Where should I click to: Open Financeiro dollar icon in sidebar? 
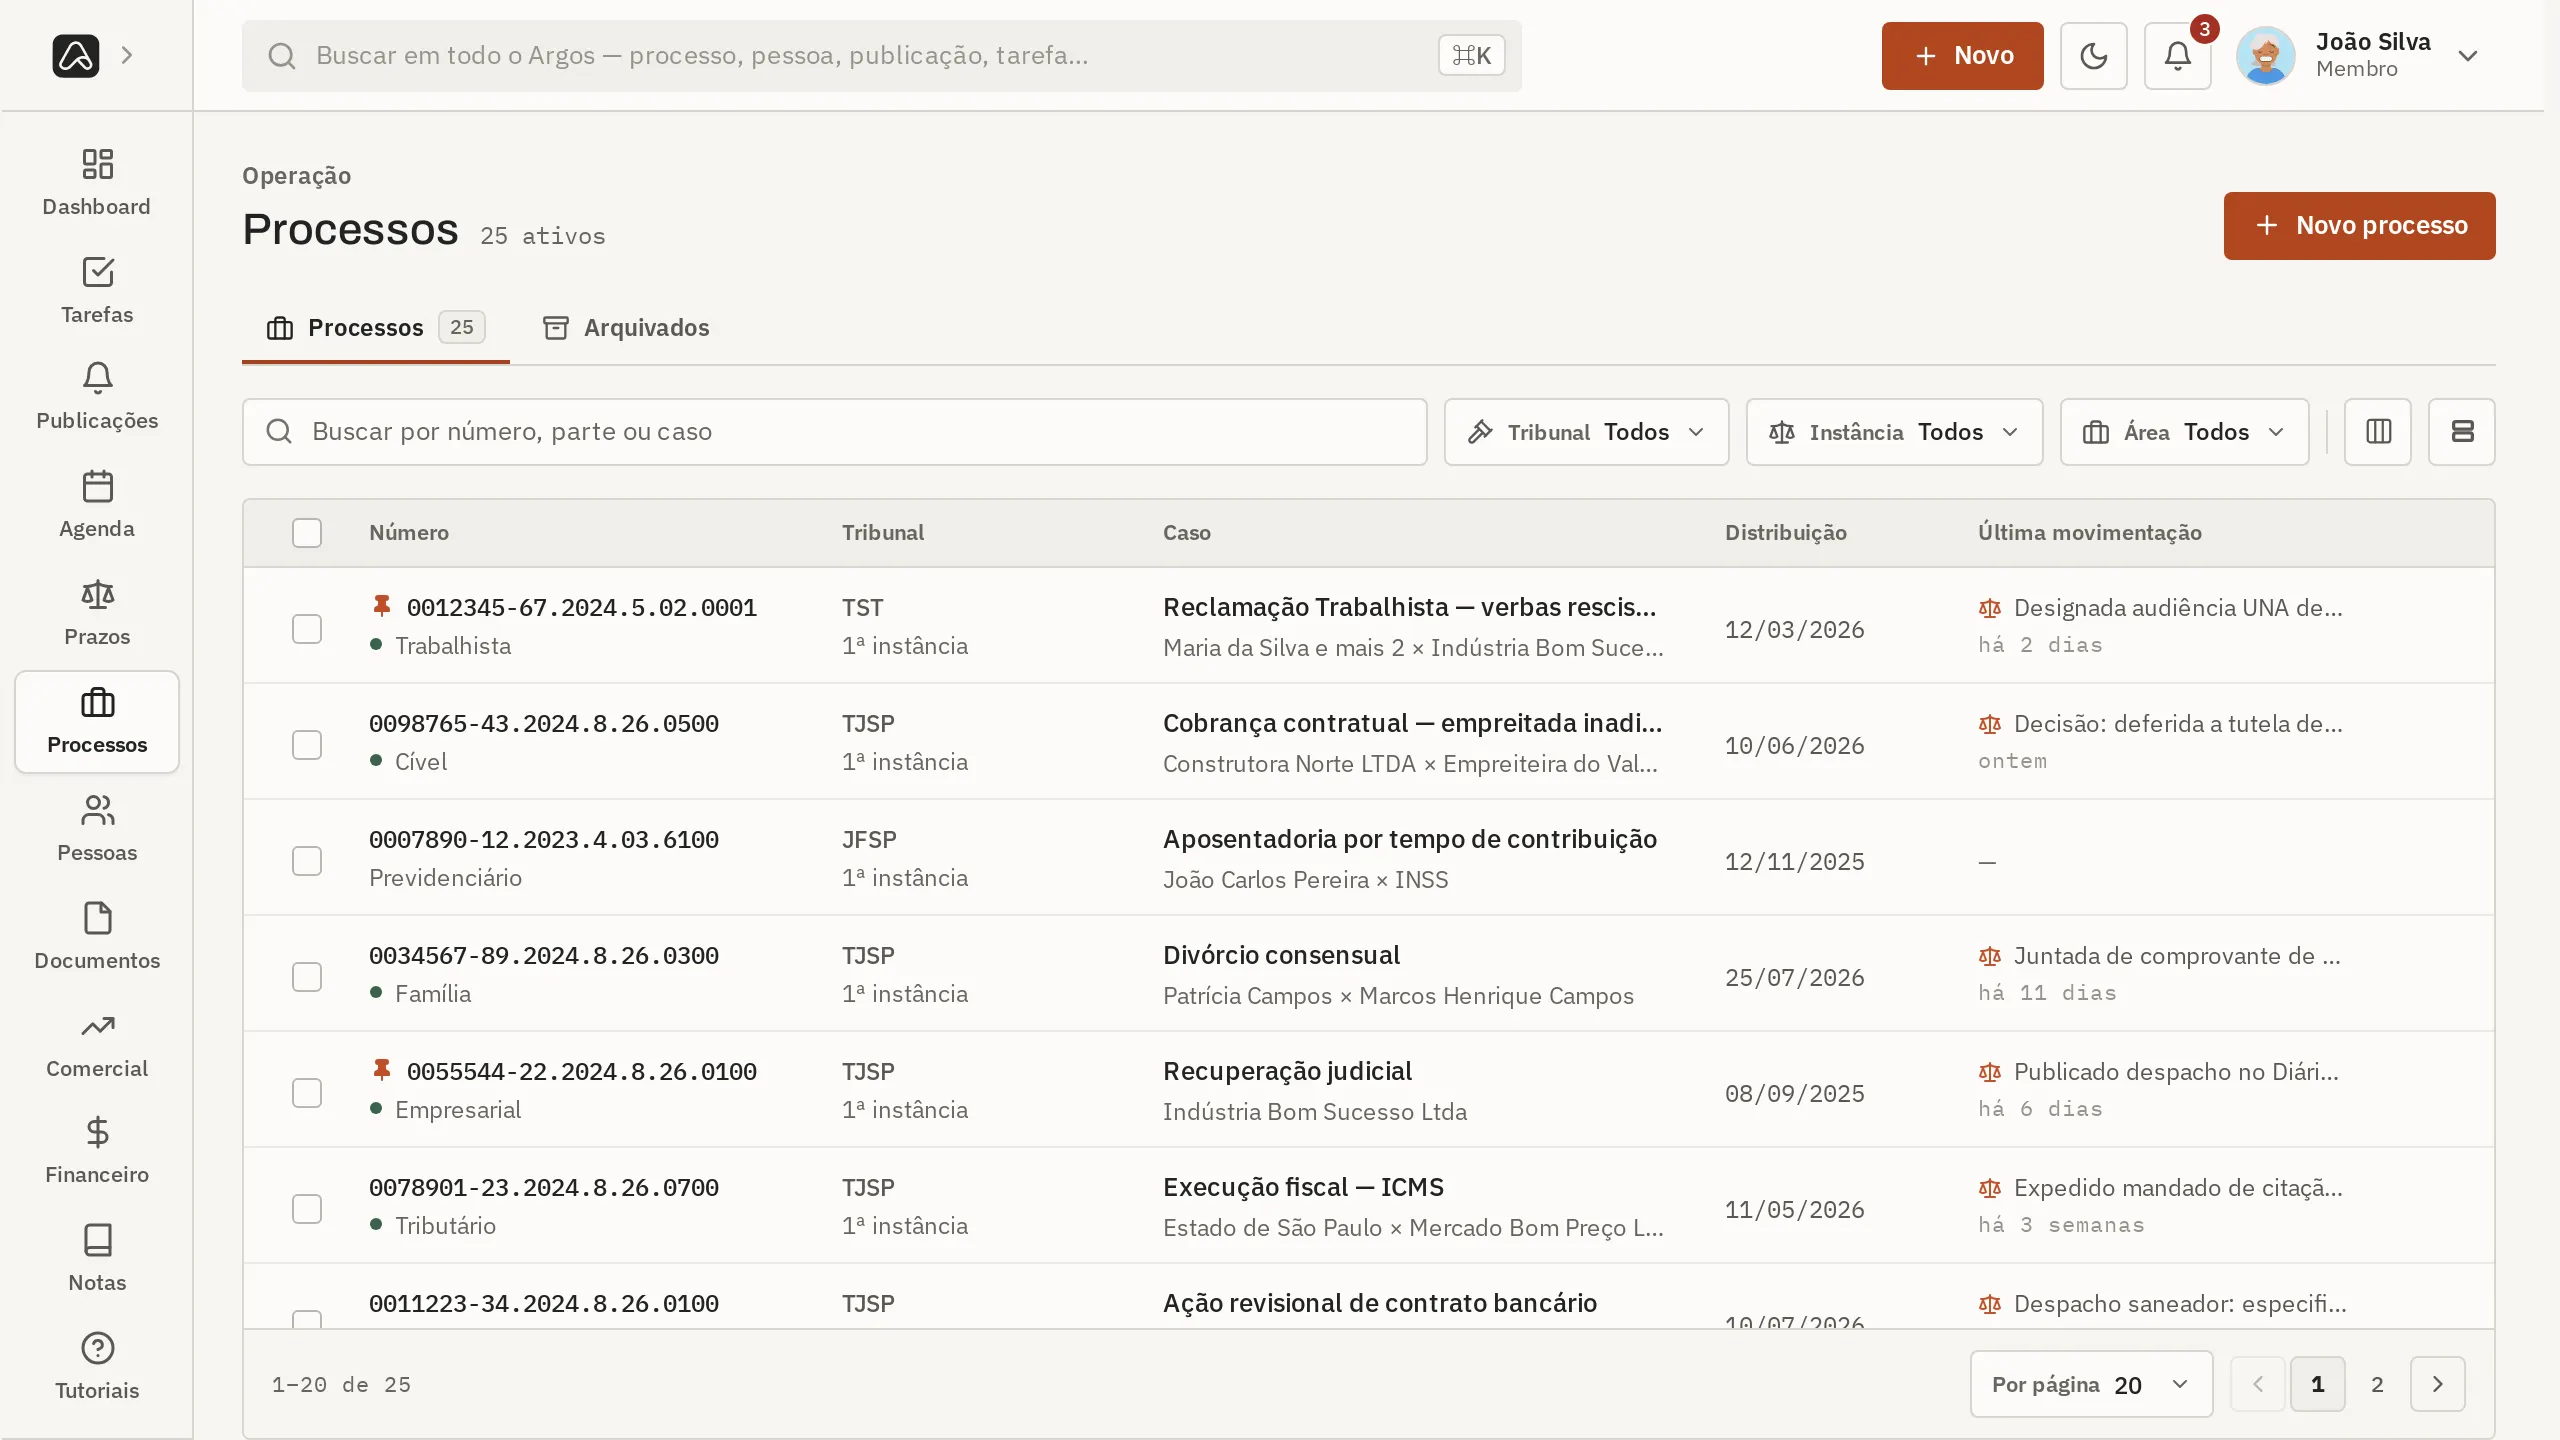97,1132
